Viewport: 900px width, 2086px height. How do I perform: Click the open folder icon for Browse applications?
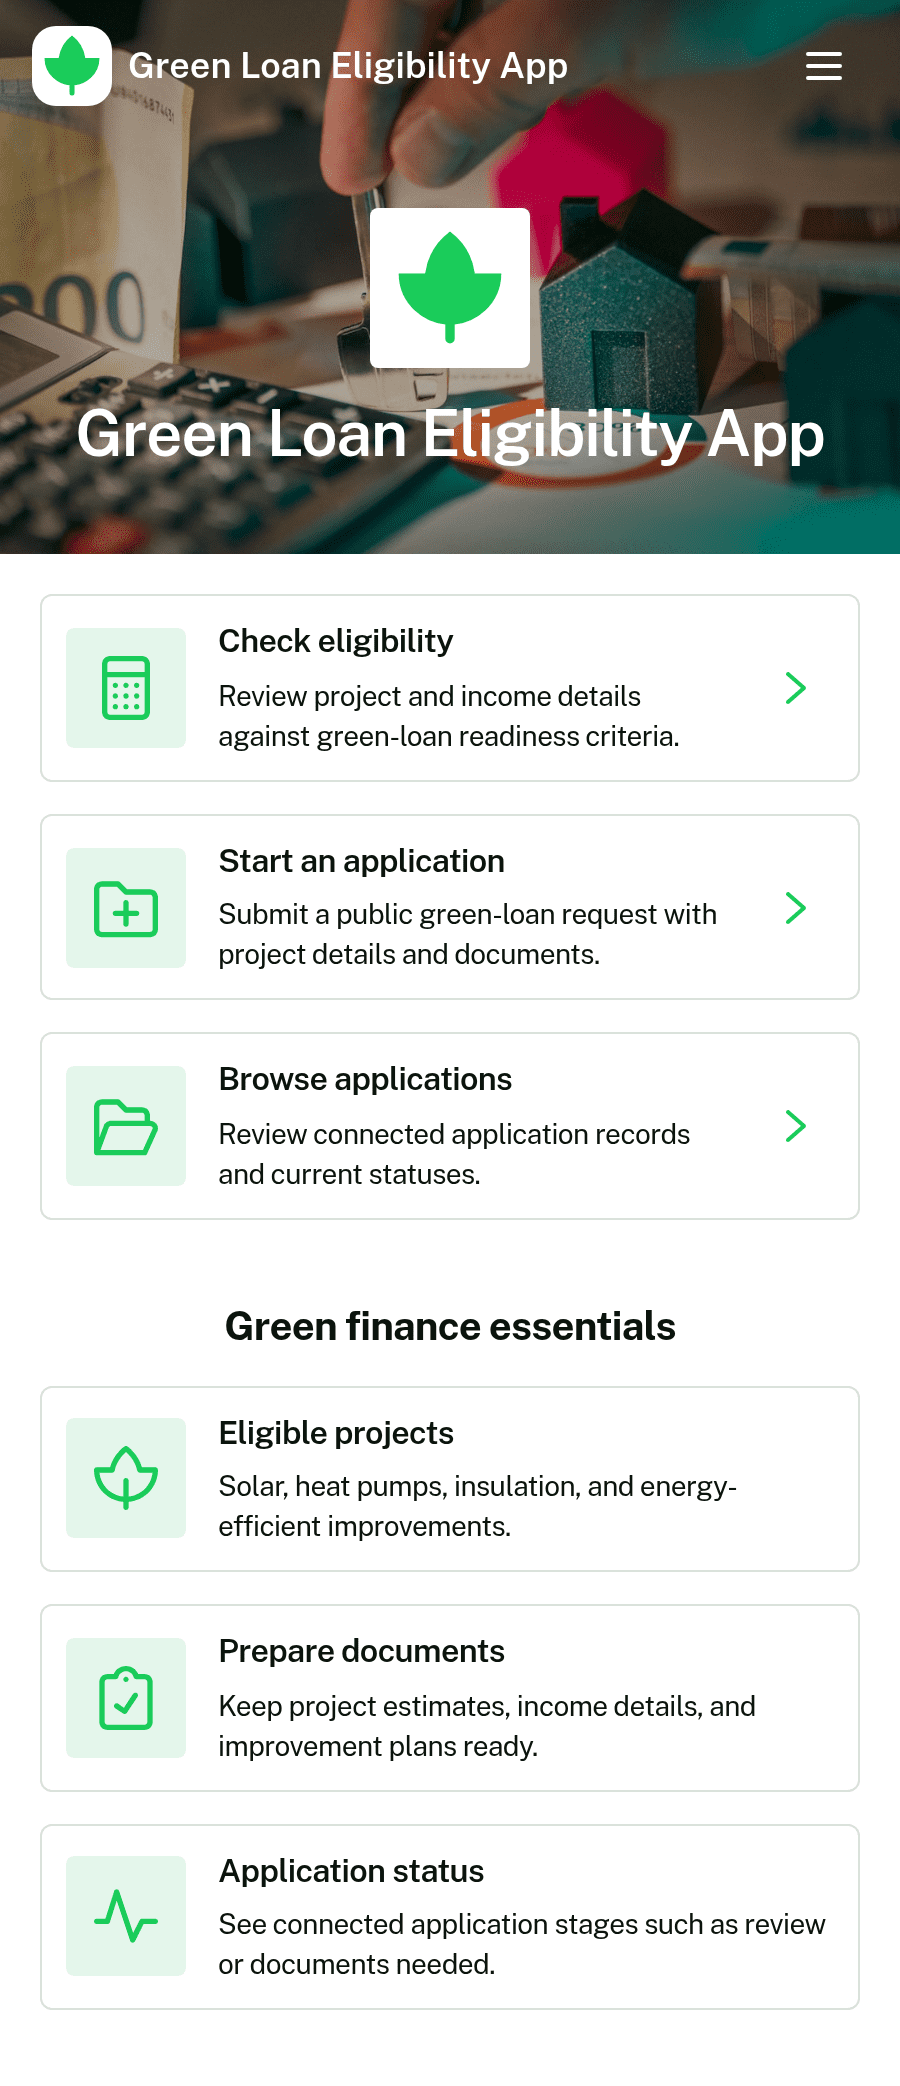126,1126
